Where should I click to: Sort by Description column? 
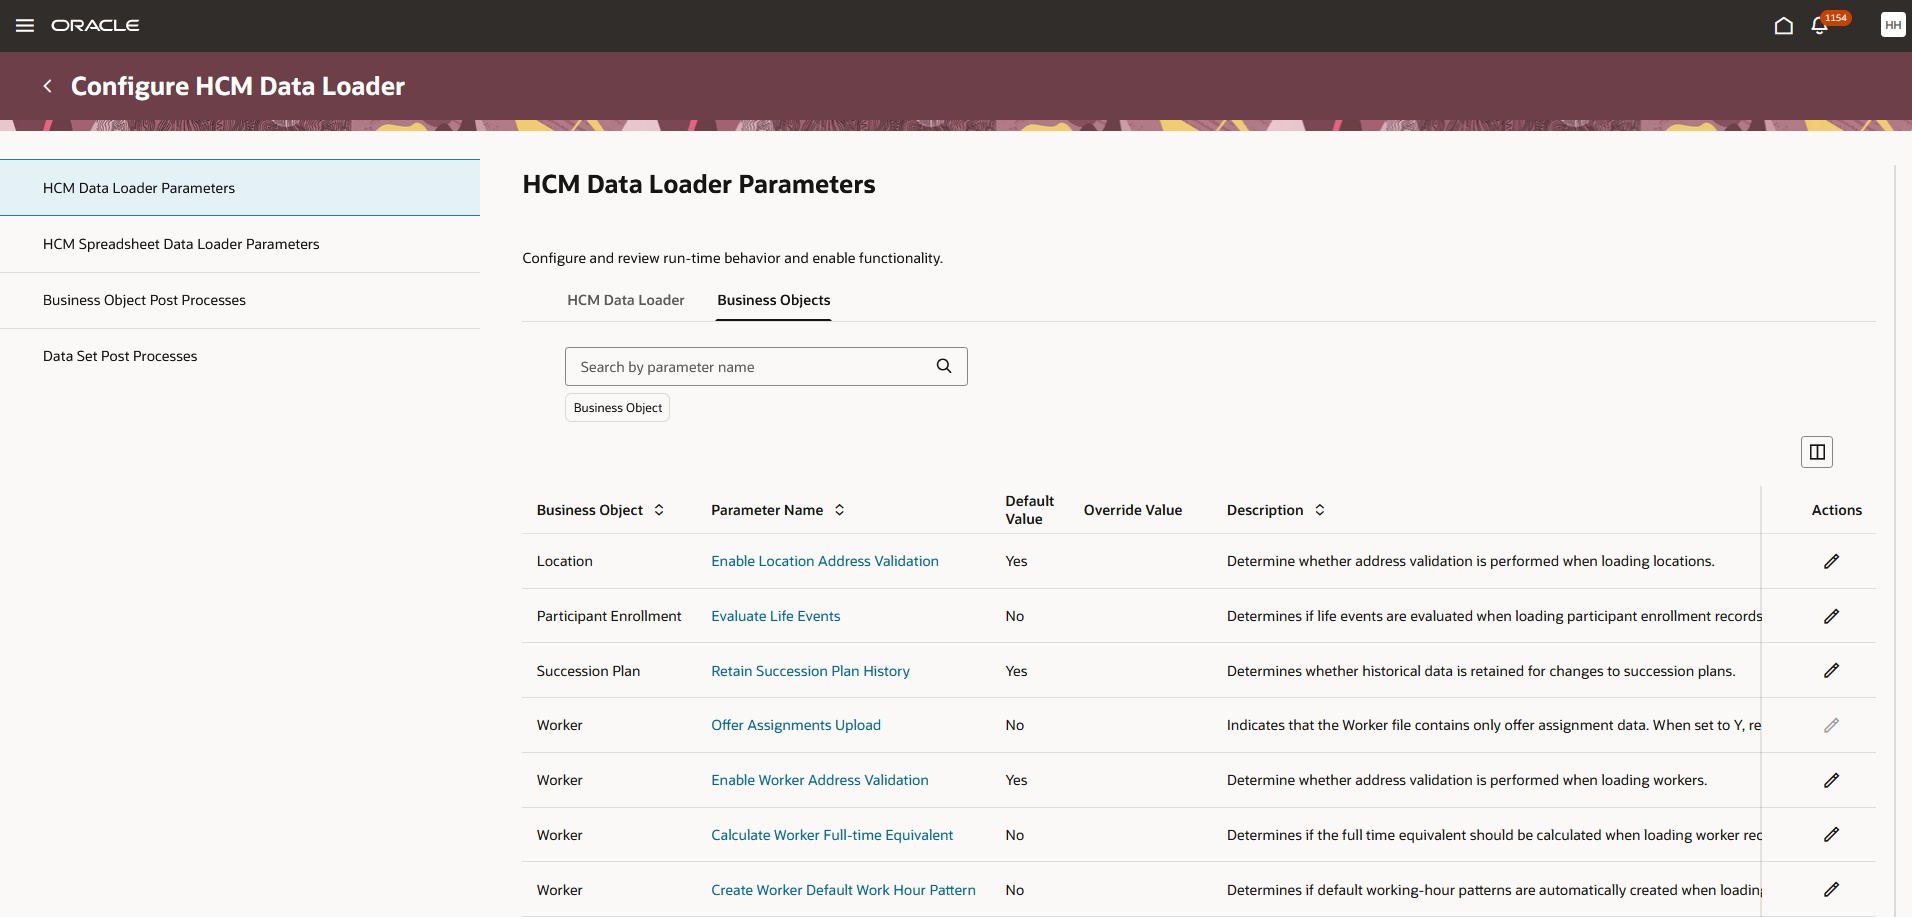[1320, 510]
